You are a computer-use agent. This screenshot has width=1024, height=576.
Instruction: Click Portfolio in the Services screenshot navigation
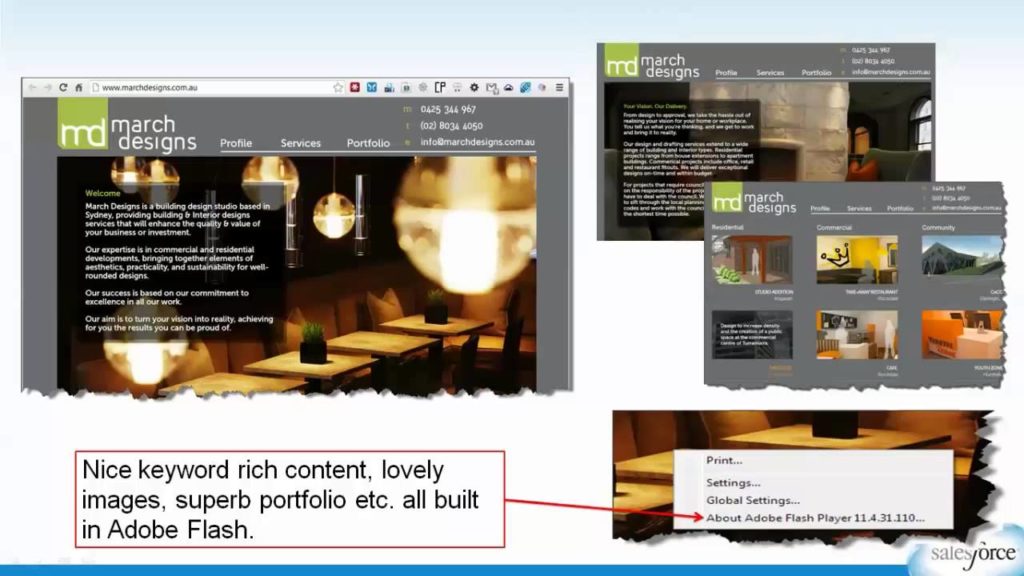coord(816,72)
